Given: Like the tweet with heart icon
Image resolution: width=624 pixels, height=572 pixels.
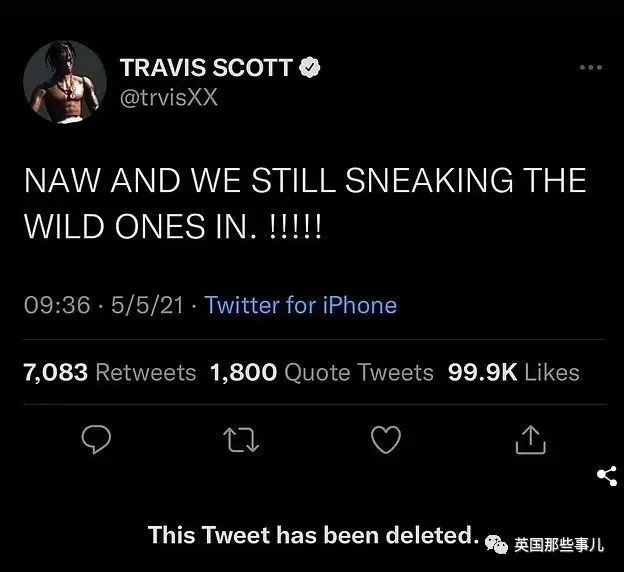Looking at the screenshot, I should click(386, 439).
